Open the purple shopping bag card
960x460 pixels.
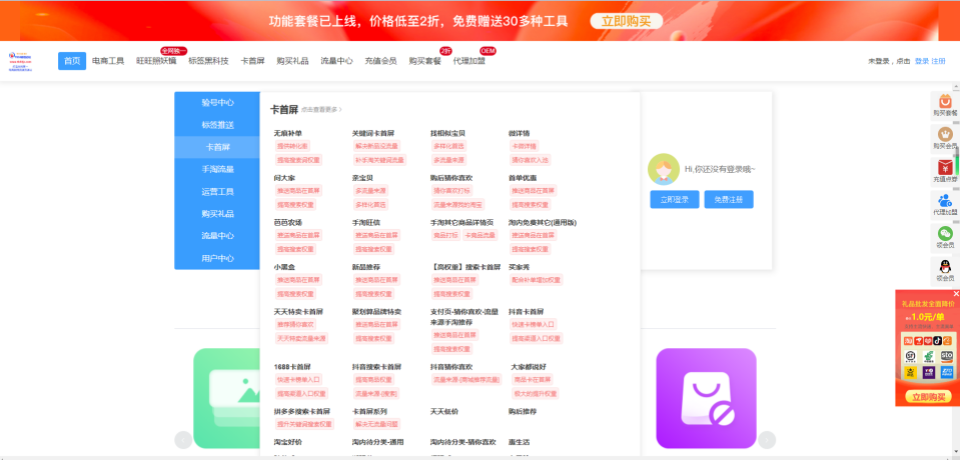pos(706,399)
